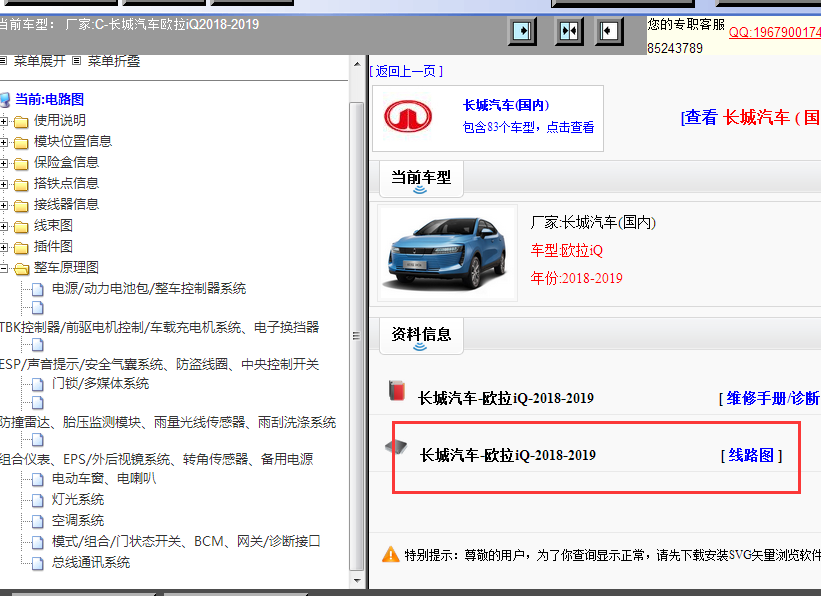The height and width of the screenshot is (596, 821).
Task: Open 门锁/多媒体系统 diagram
Action: [x=101, y=383]
